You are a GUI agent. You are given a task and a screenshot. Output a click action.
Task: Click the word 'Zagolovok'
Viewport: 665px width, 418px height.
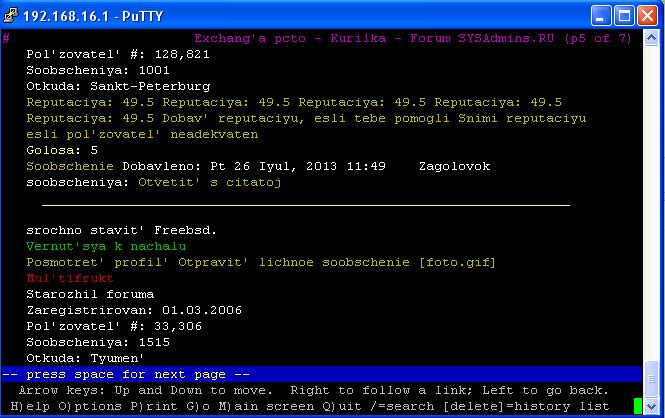(x=455, y=166)
